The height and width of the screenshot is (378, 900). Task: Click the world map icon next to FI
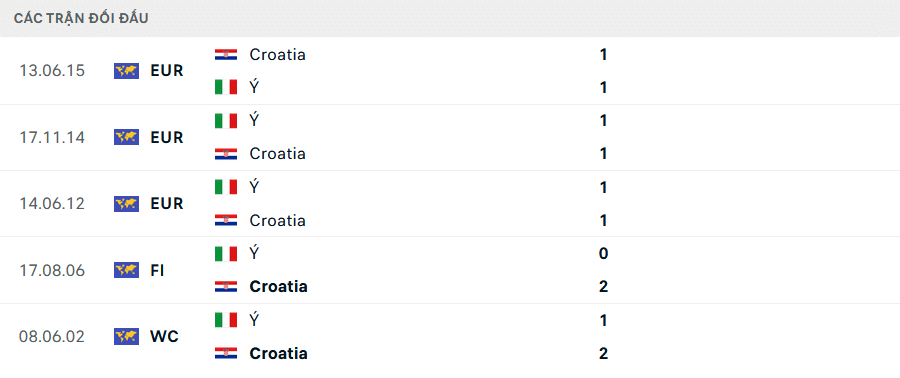pos(126,270)
